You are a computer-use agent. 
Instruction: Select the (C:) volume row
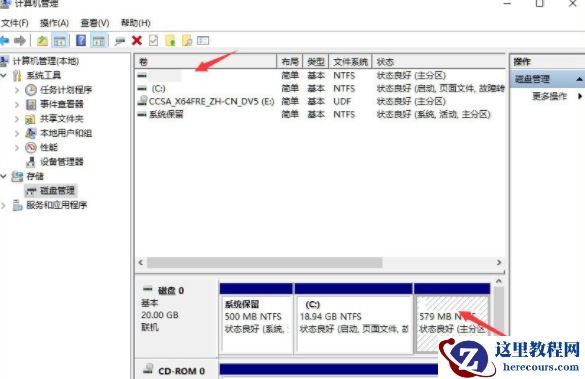click(x=320, y=88)
